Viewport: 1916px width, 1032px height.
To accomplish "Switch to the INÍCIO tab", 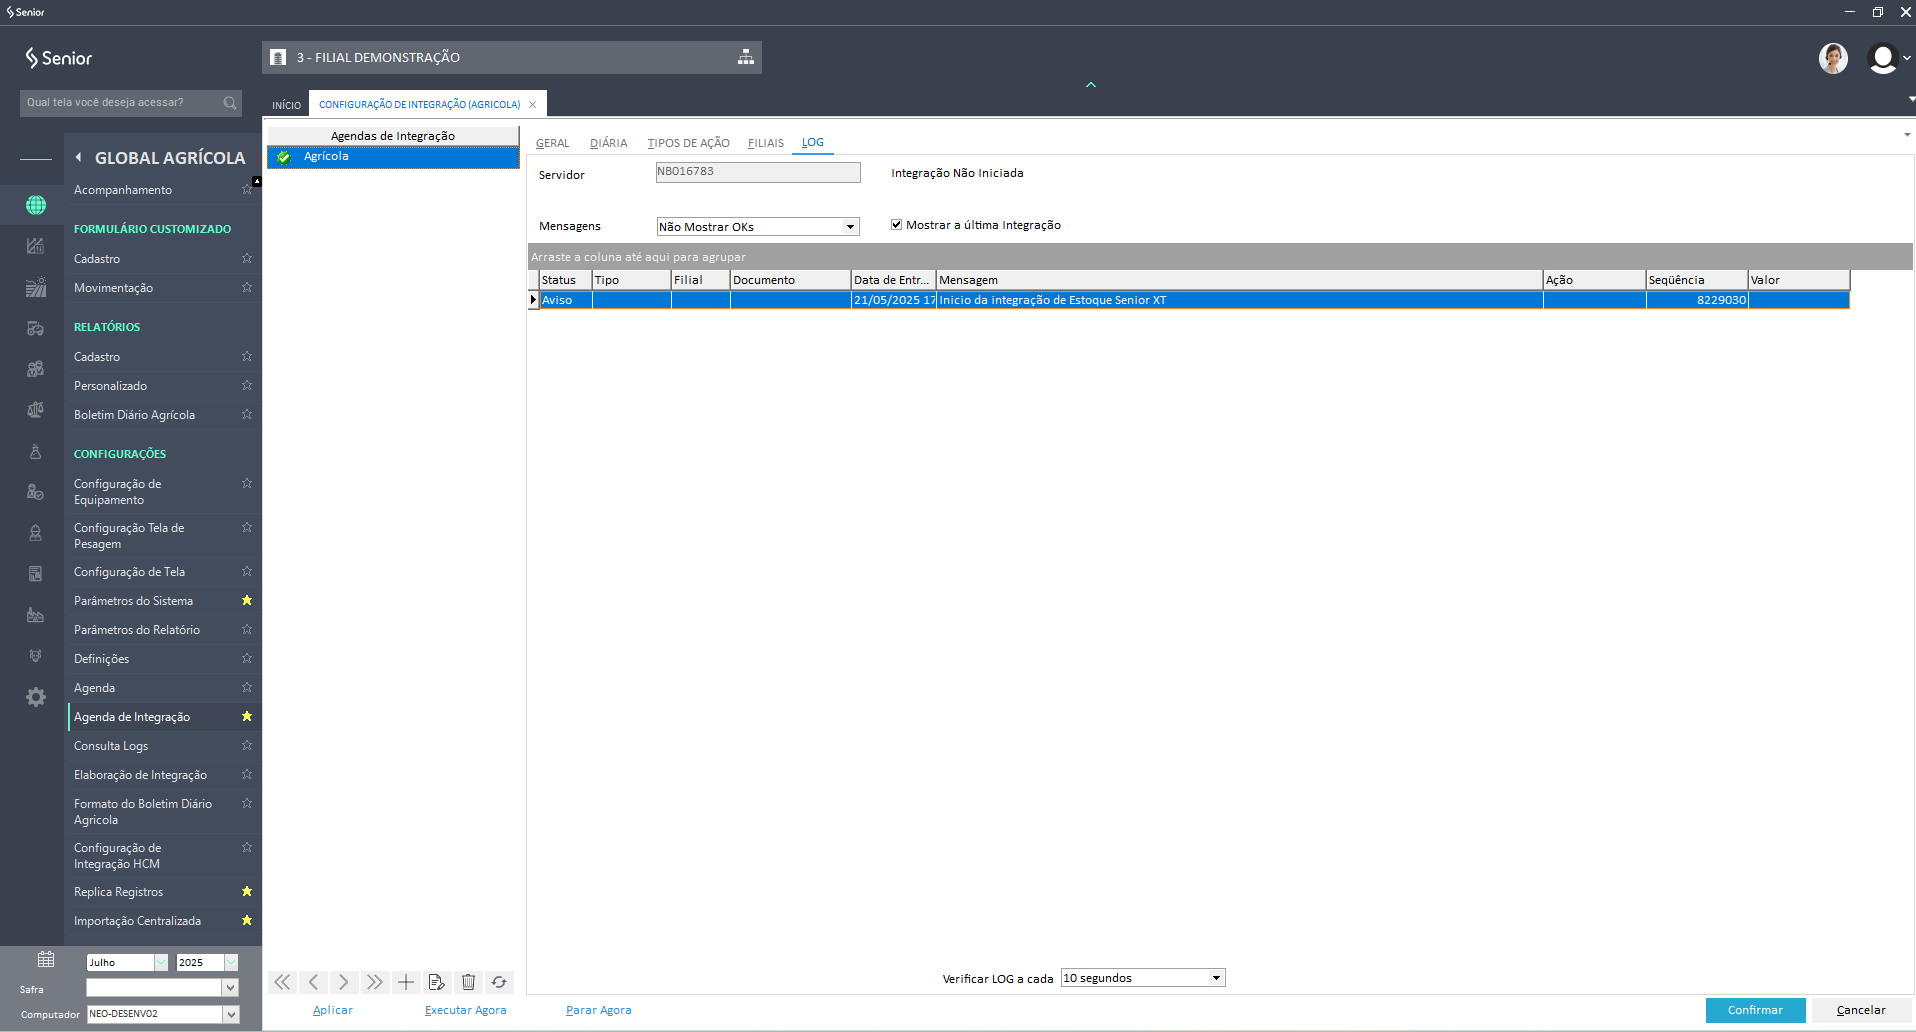I will [287, 105].
